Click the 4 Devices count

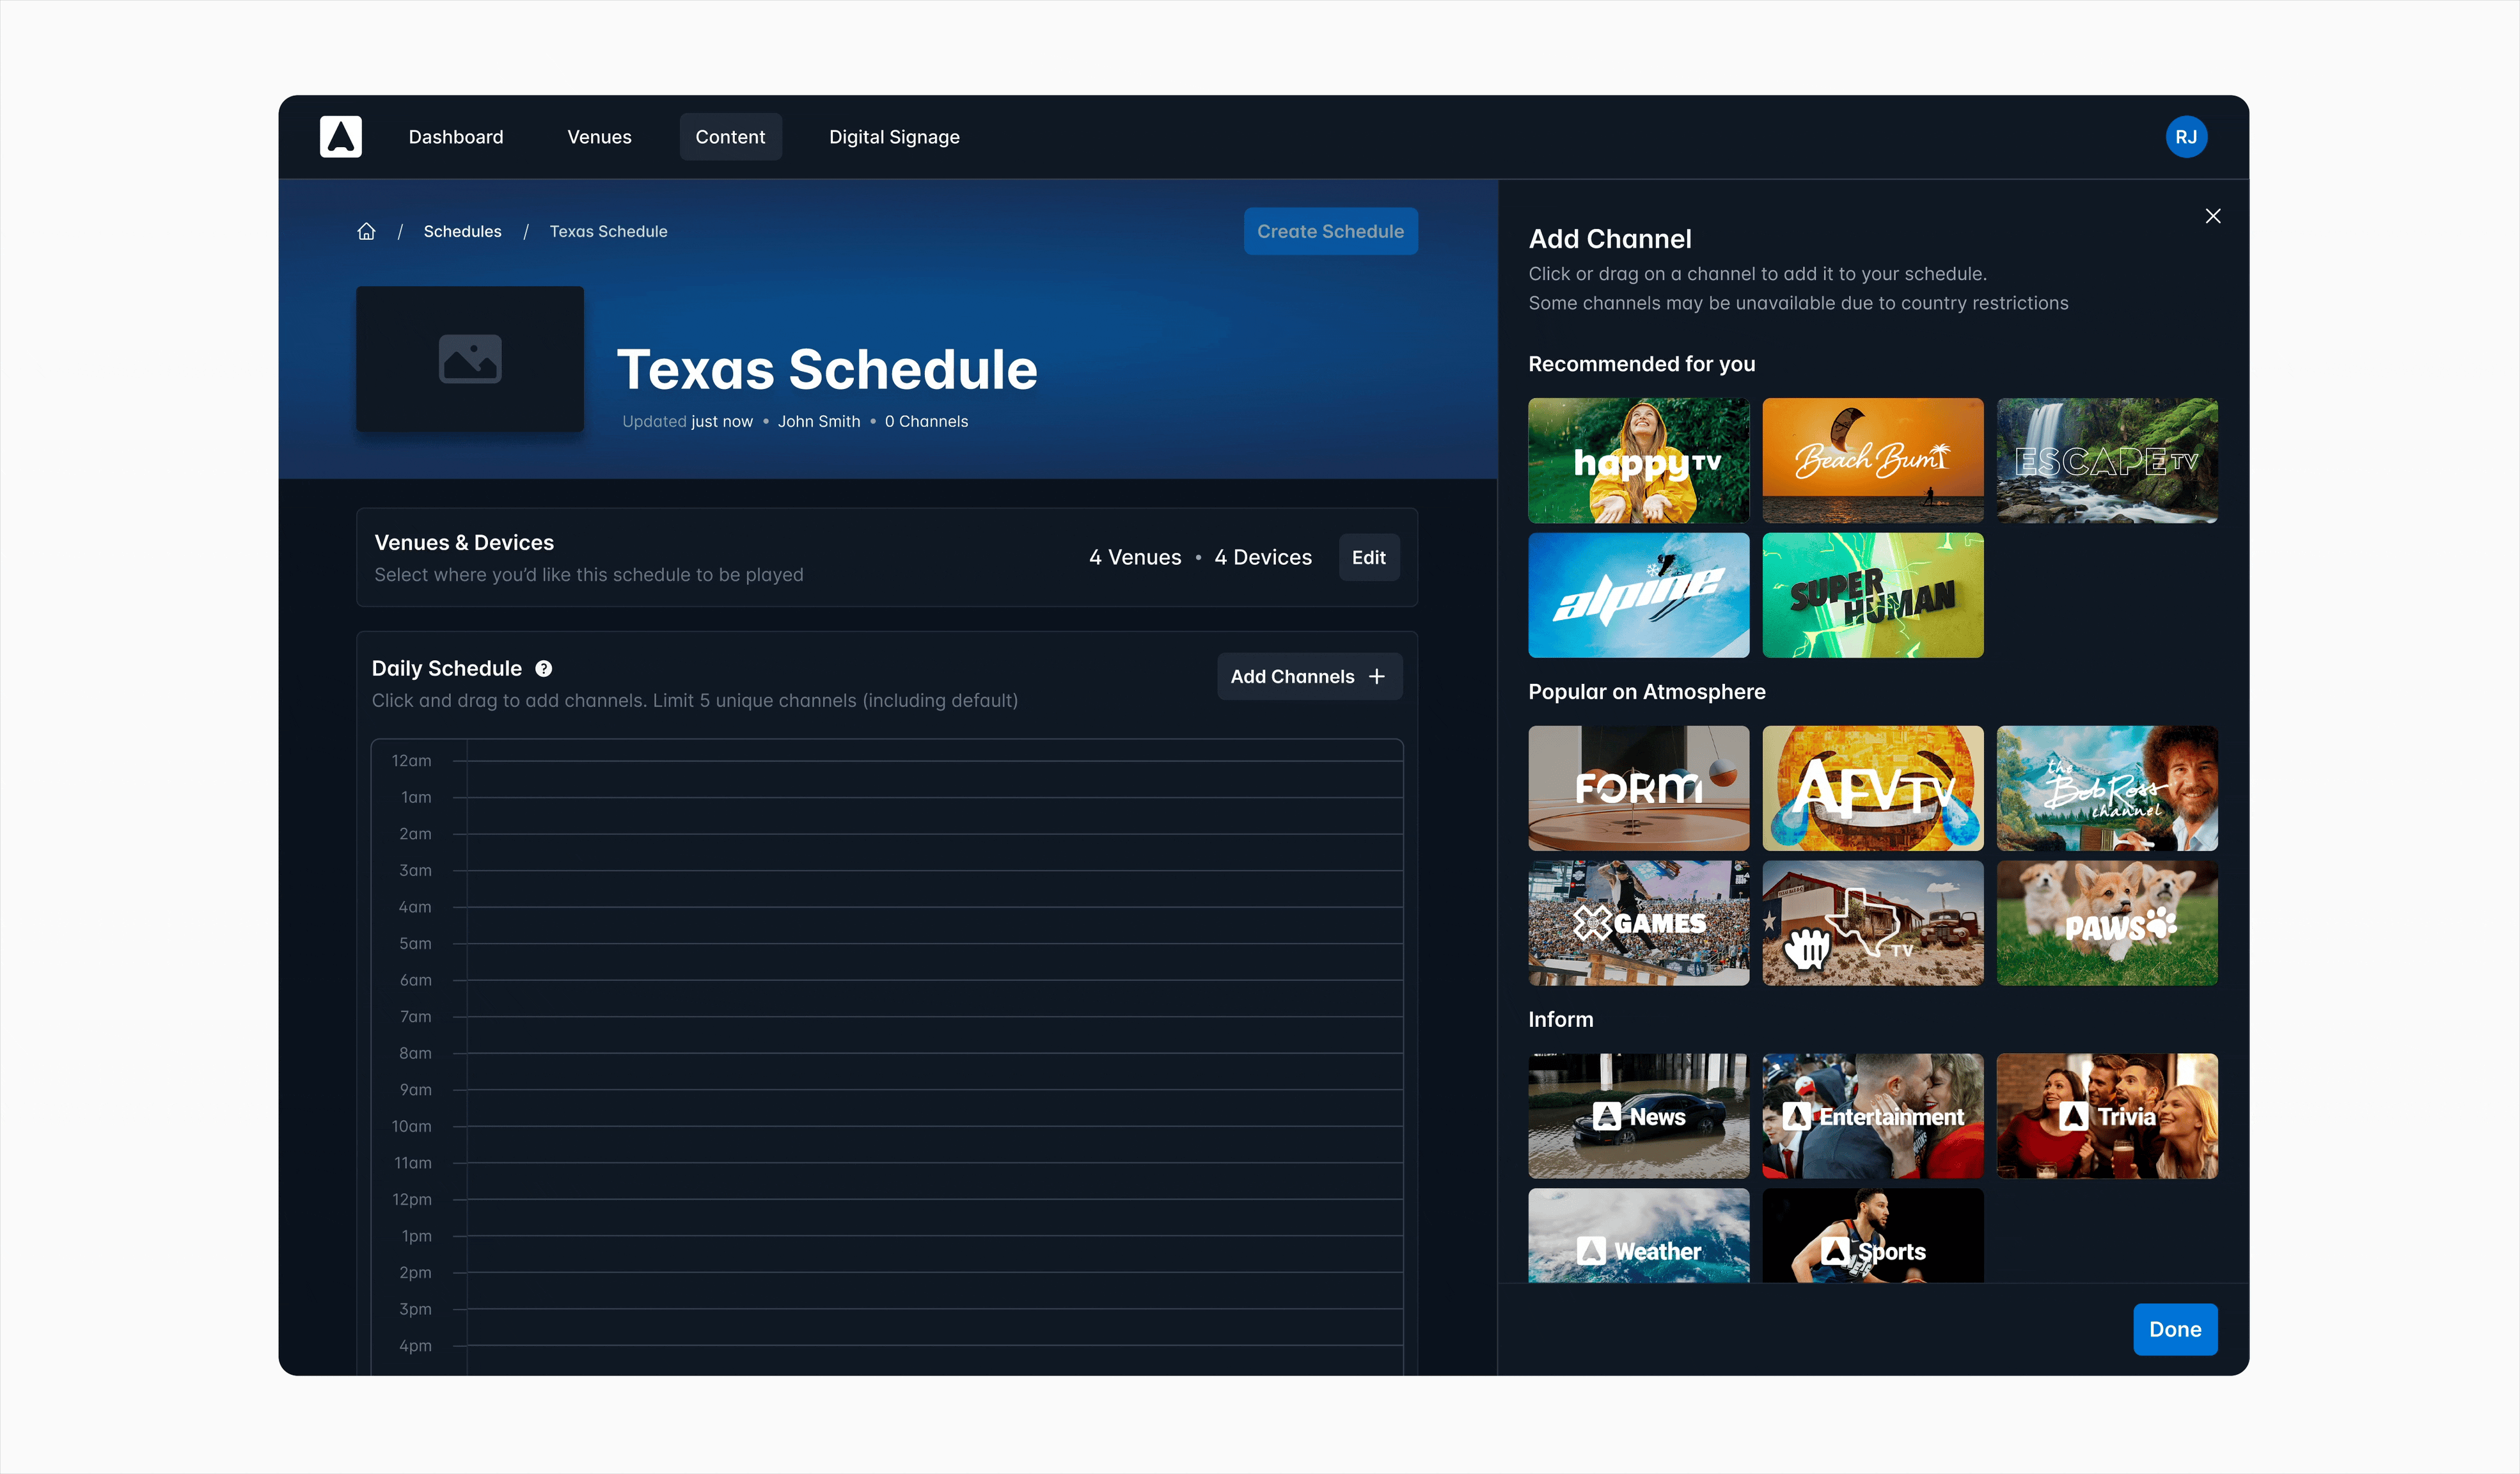tap(1263, 558)
